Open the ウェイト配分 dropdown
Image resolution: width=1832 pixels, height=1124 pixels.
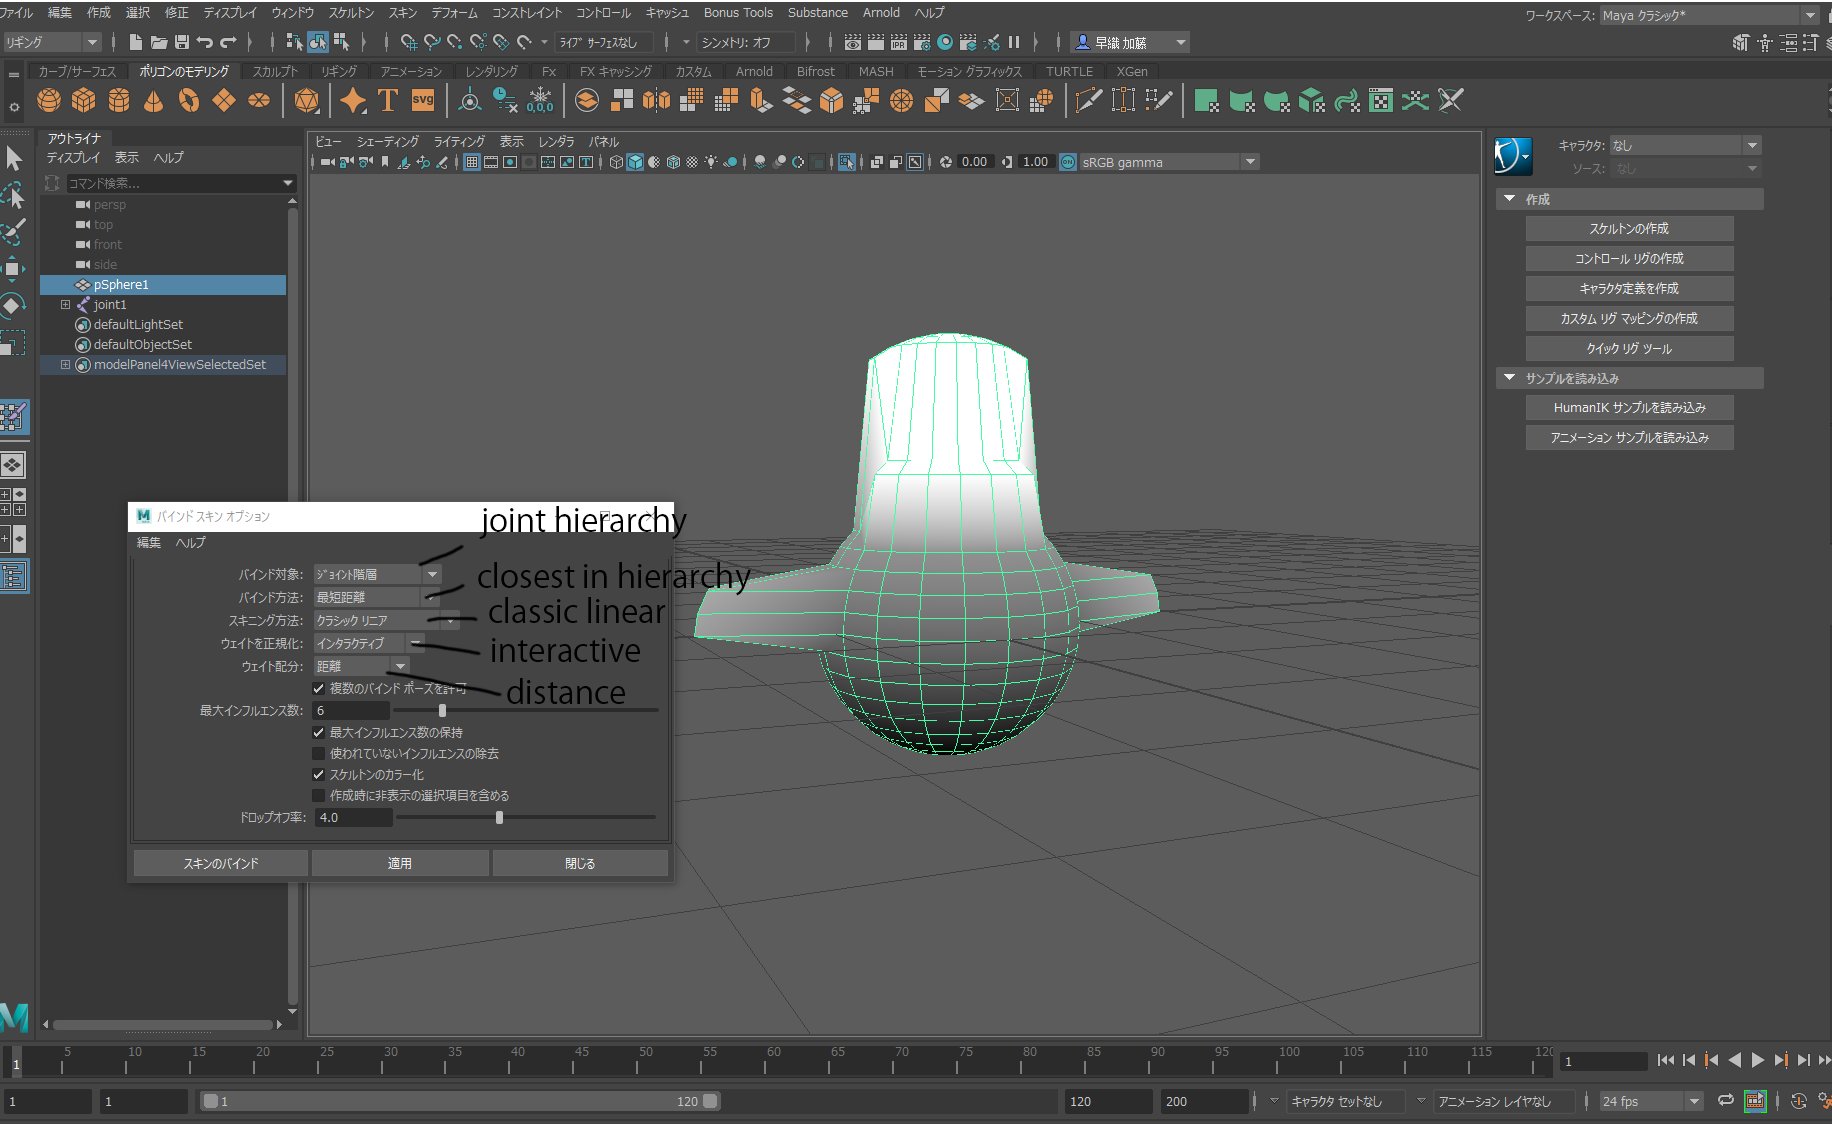coord(362,666)
